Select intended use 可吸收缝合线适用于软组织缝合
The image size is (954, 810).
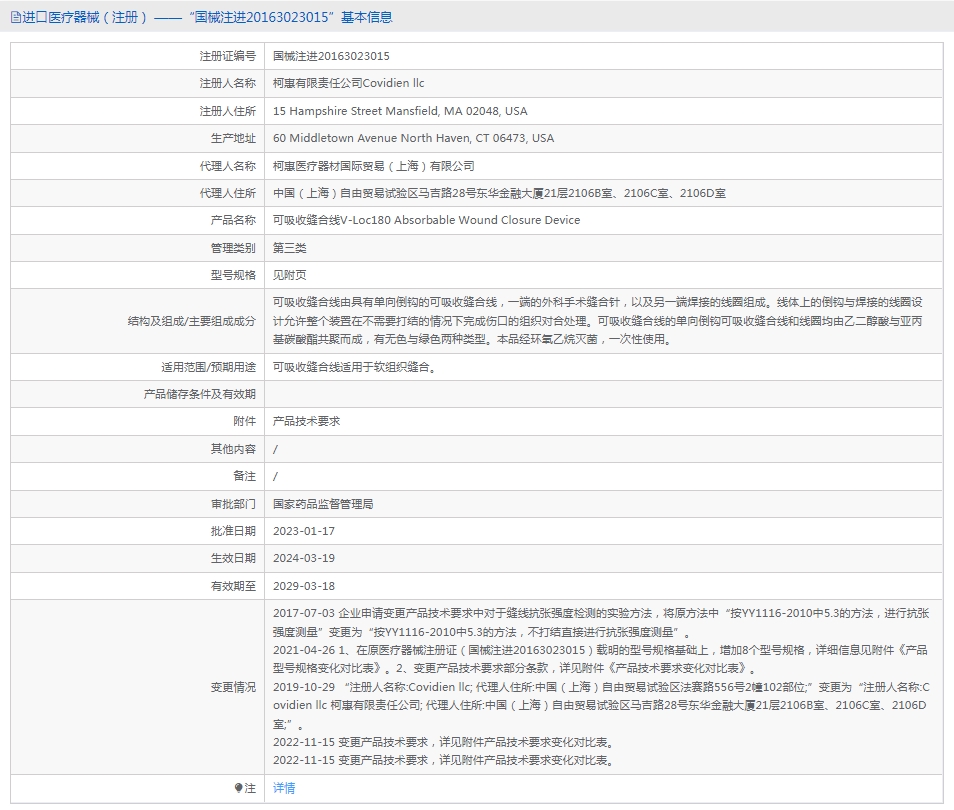(355, 367)
